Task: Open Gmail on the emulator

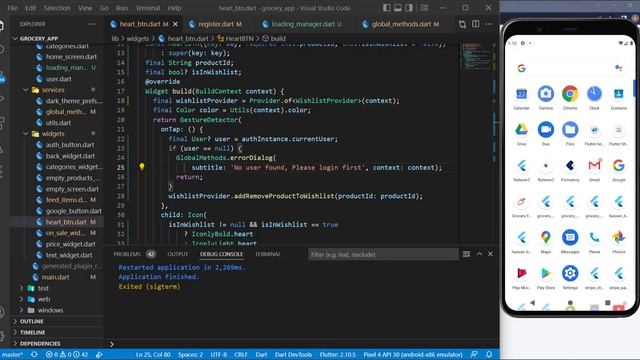Action: pyautogui.click(x=594, y=165)
